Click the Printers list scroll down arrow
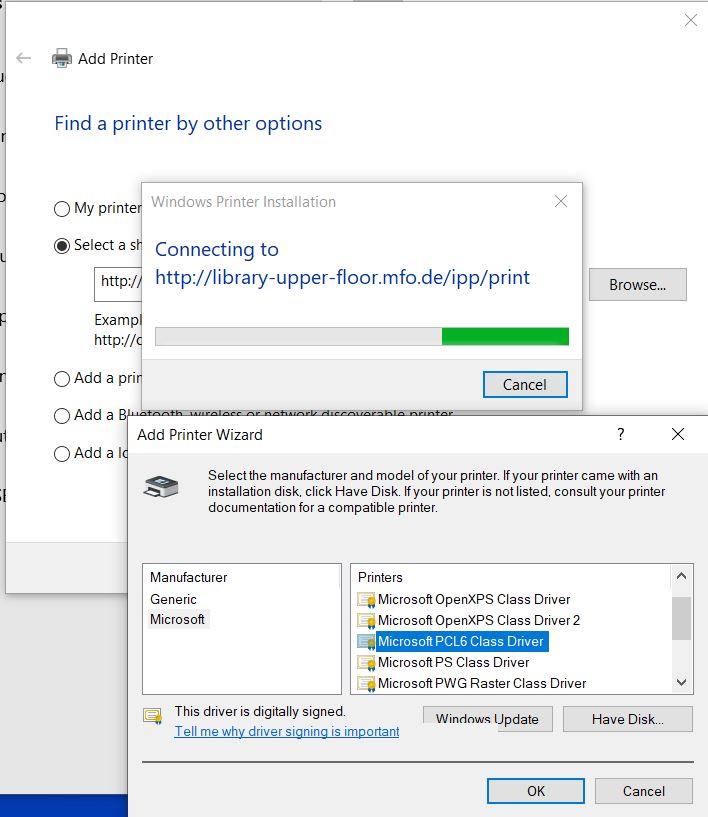This screenshot has height=817, width=708. click(681, 682)
